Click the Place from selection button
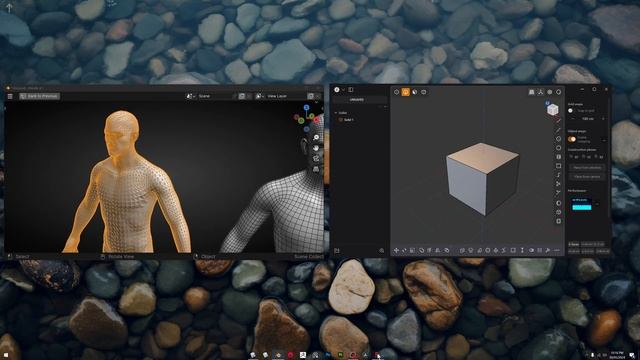Screen dimensions: 640x360 coord(587,168)
